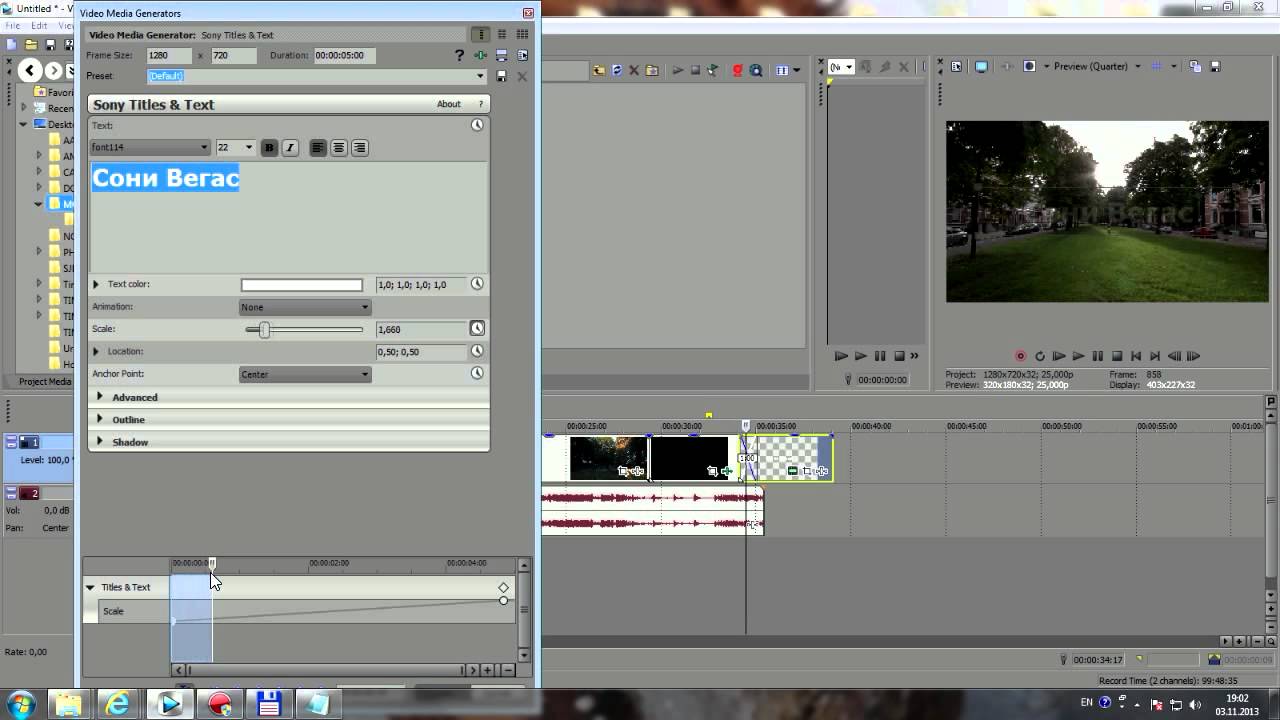
Task: Pause playback in video preview
Action: point(1098,356)
